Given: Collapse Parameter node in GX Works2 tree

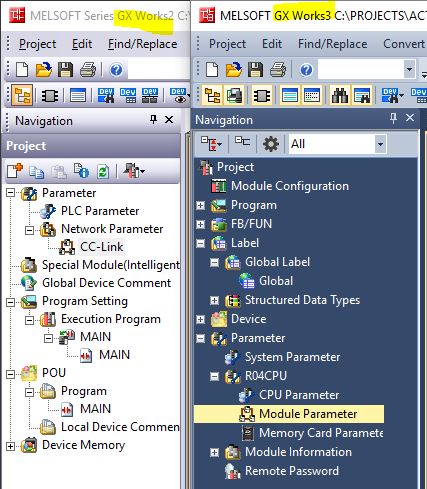Looking at the screenshot, I should [x=10, y=193].
